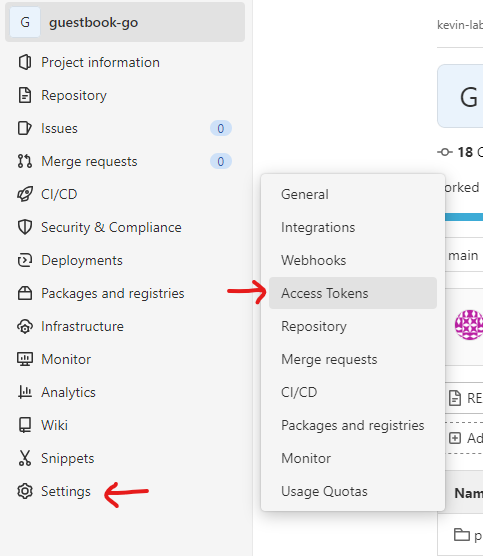Click the Project information icon
This screenshot has height=556, width=483.
(x=25, y=62)
